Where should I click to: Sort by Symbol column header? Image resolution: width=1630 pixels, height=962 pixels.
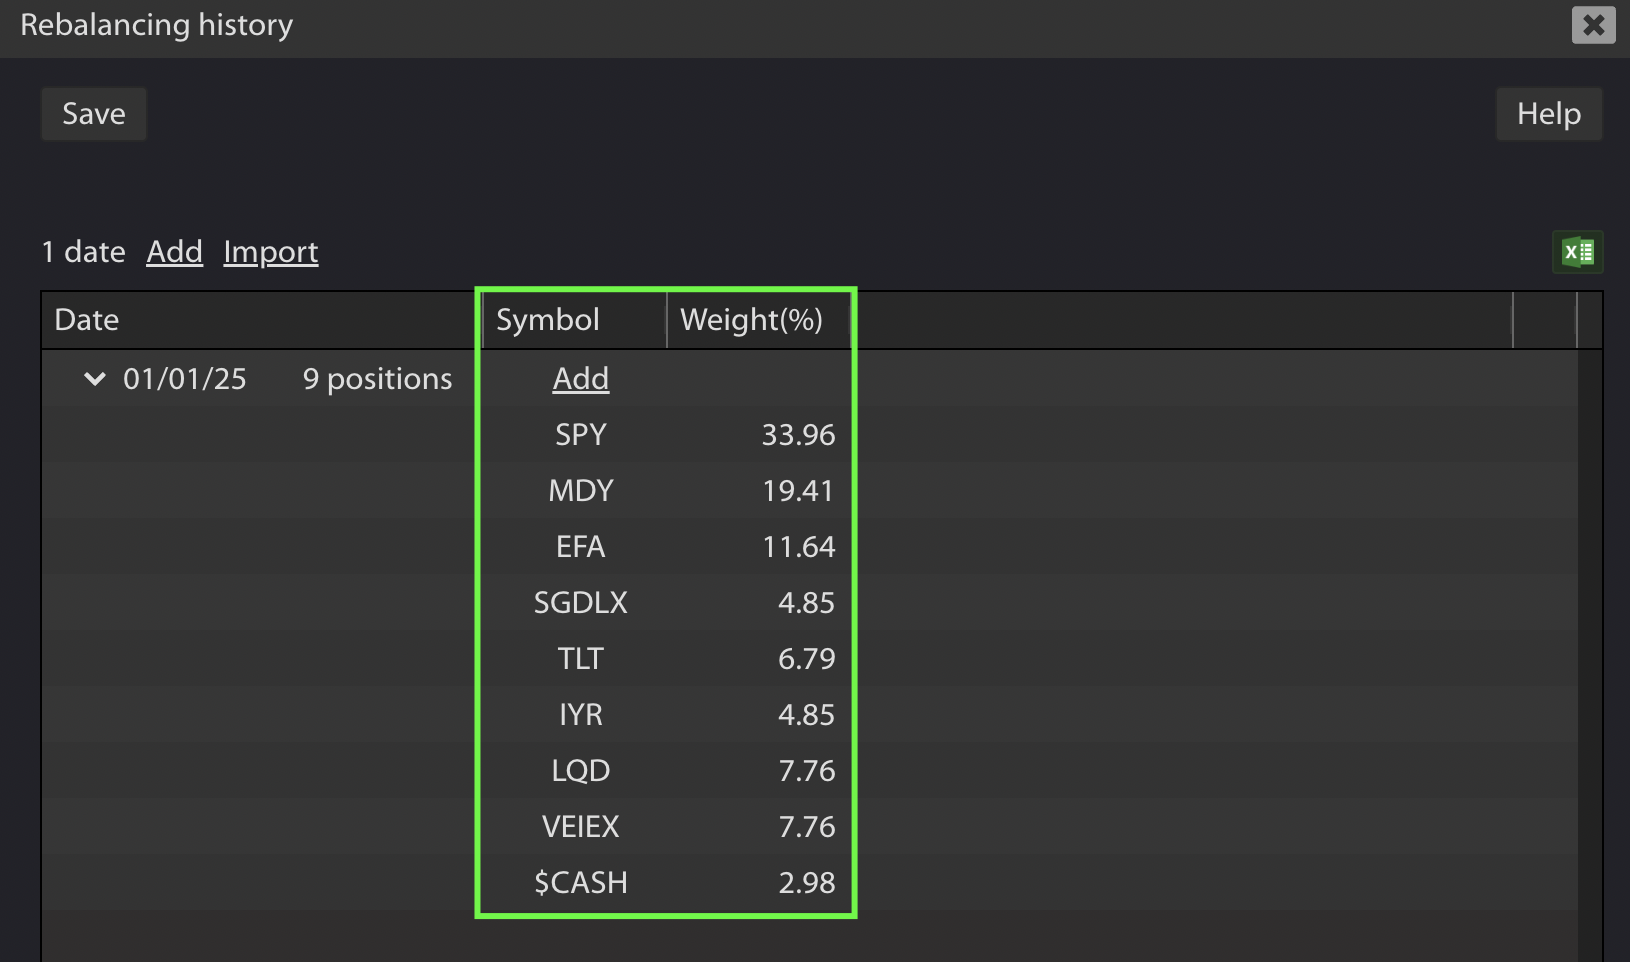pos(575,320)
